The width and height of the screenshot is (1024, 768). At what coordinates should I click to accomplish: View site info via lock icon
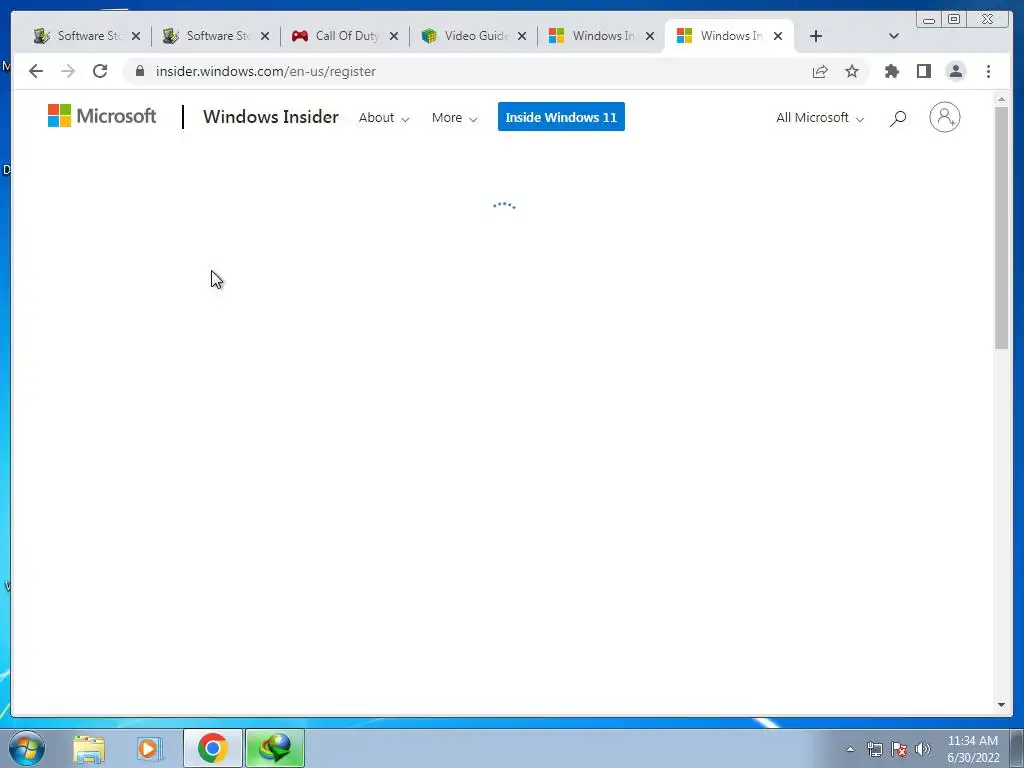140,71
